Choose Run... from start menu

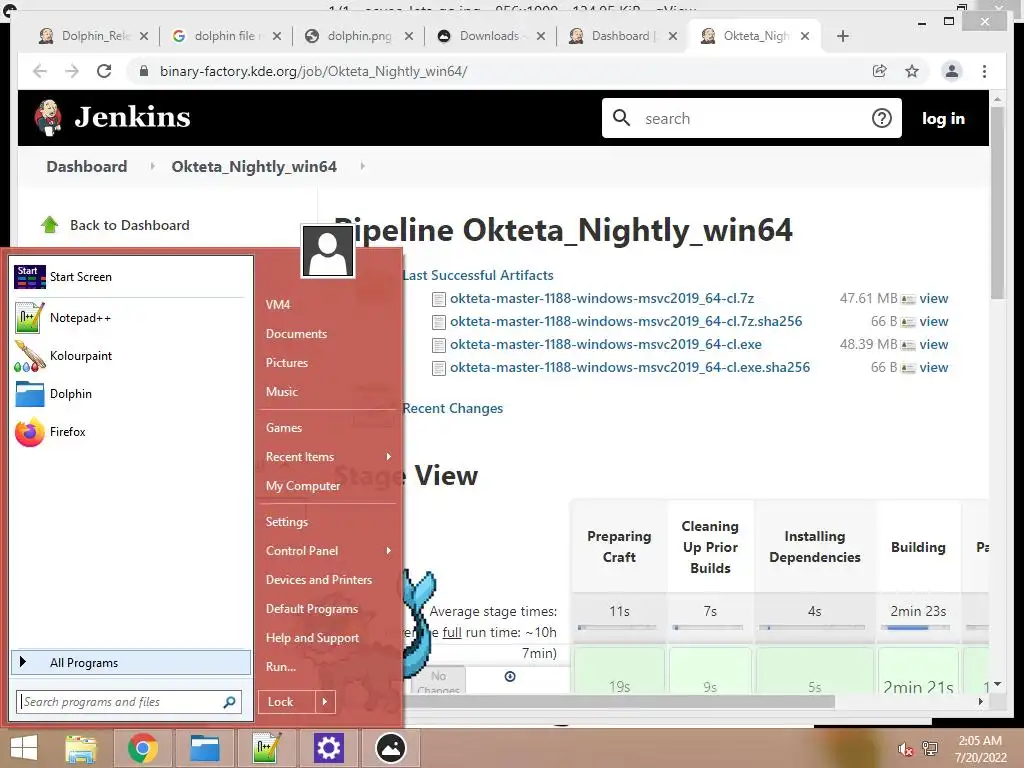click(281, 667)
